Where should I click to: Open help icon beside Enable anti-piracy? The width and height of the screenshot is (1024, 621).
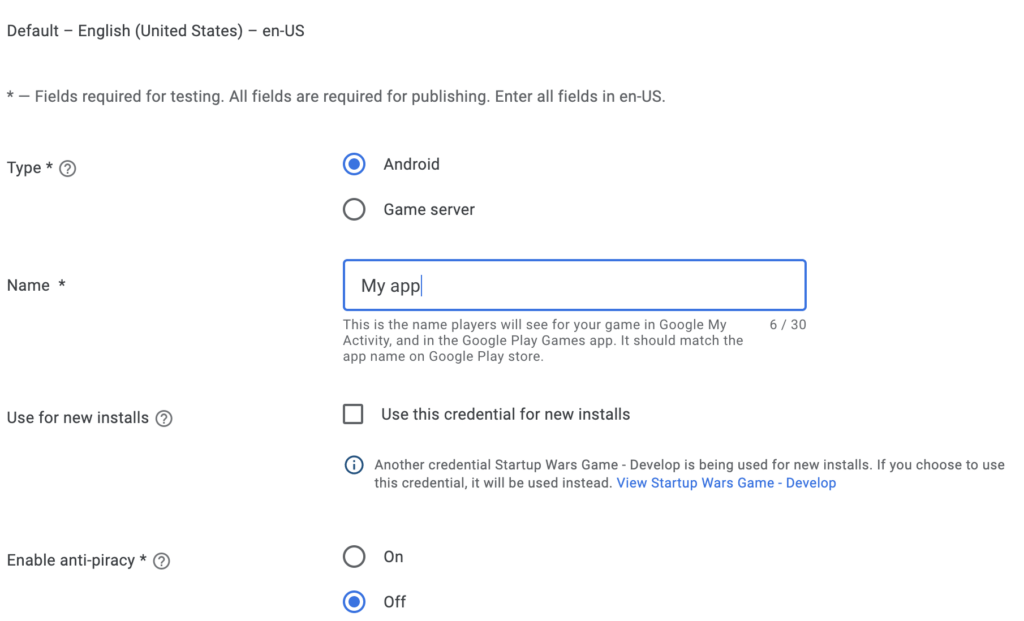161,561
